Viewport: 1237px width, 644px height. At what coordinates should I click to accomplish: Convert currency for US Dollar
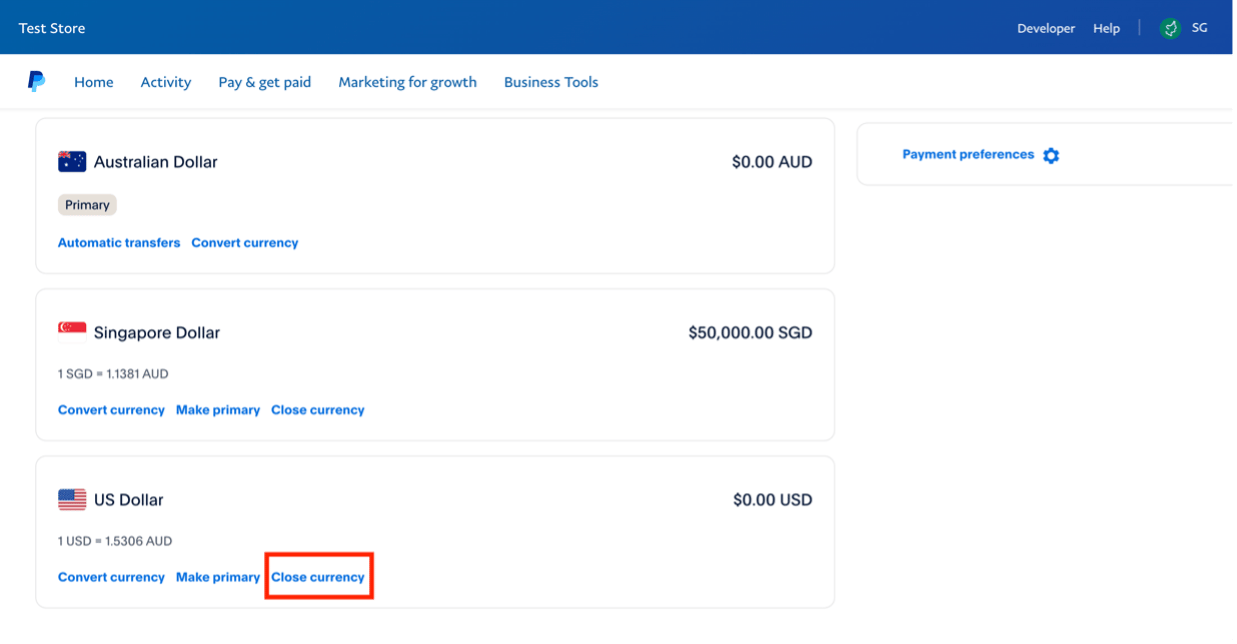click(111, 577)
